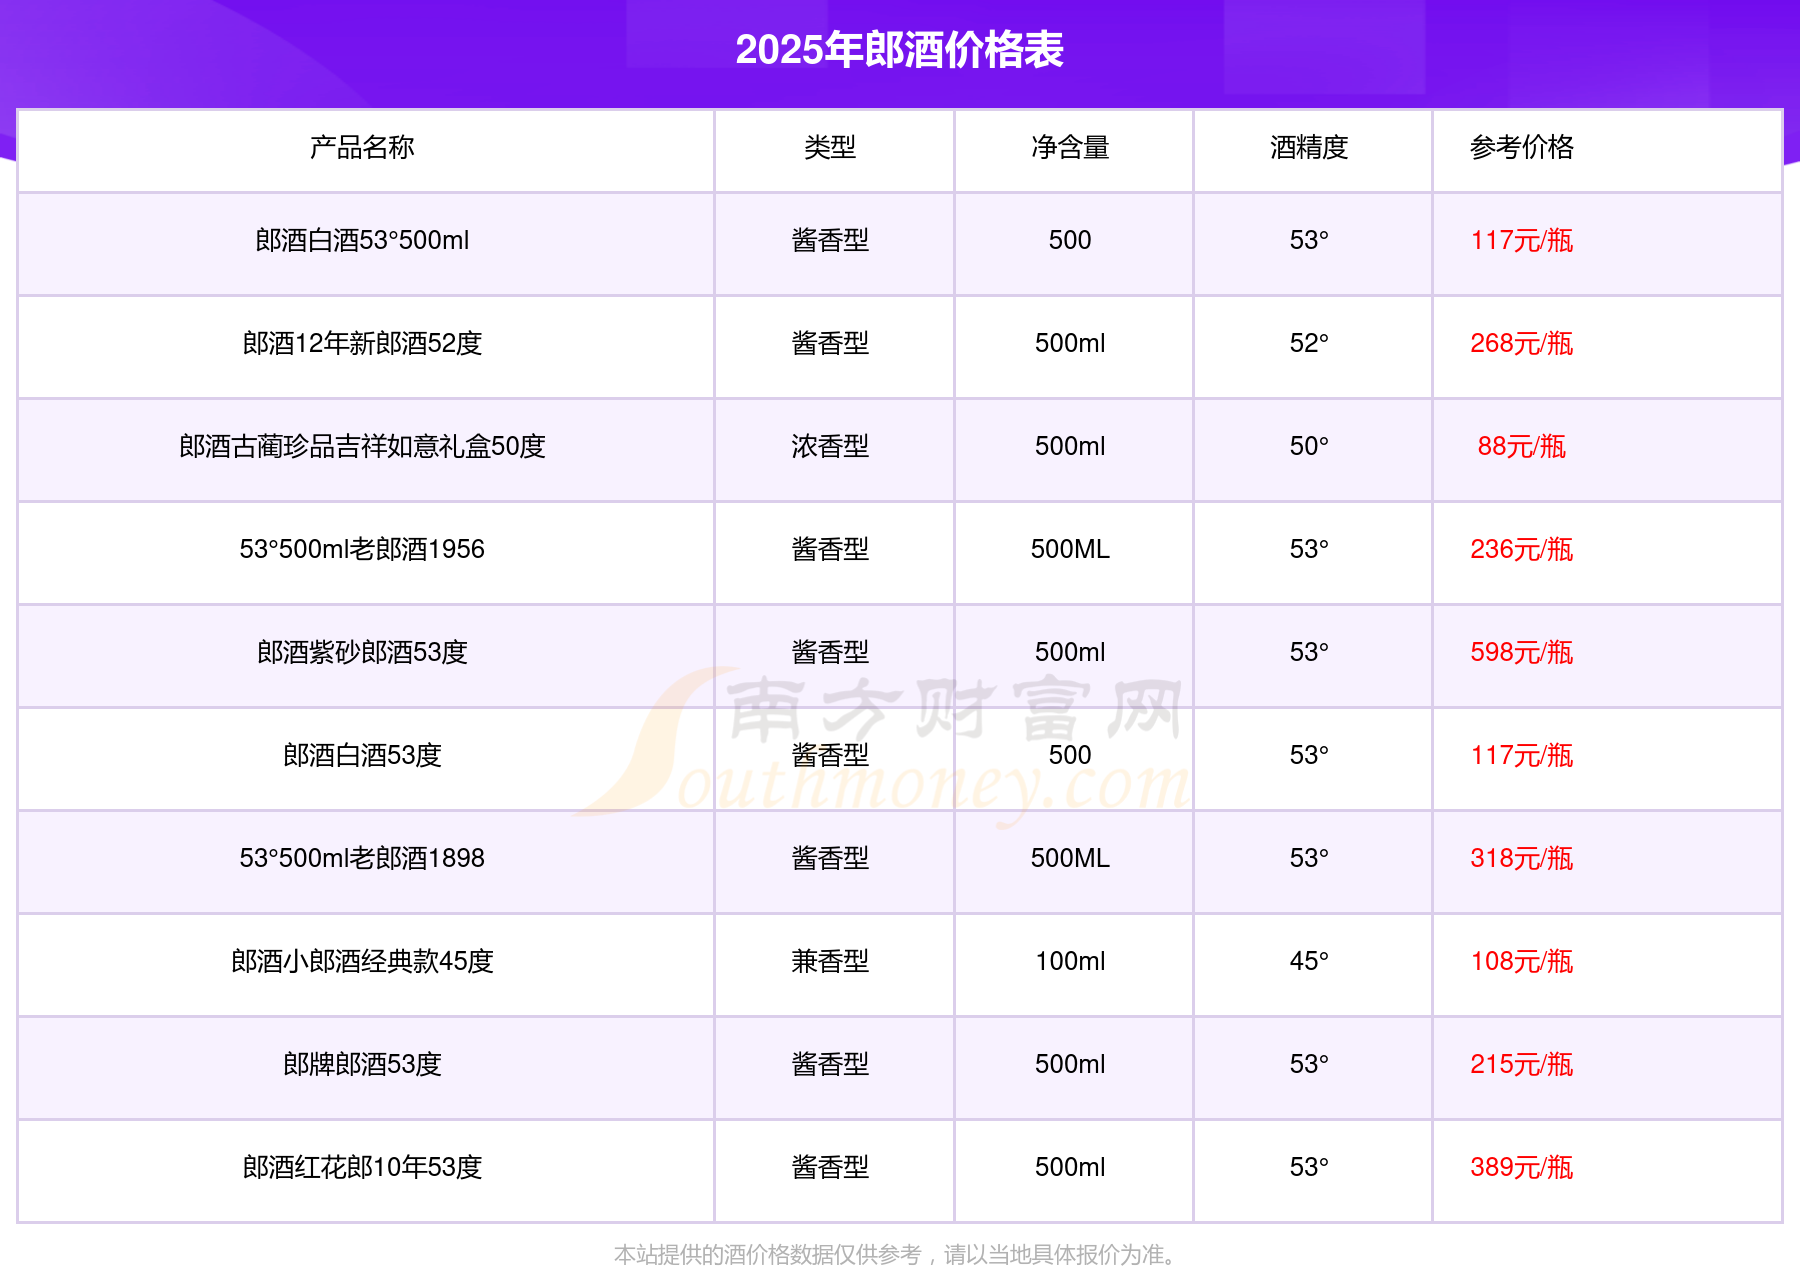Click the price 389元/瓶
1800x1270 pixels.
pyautogui.click(x=1521, y=1168)
